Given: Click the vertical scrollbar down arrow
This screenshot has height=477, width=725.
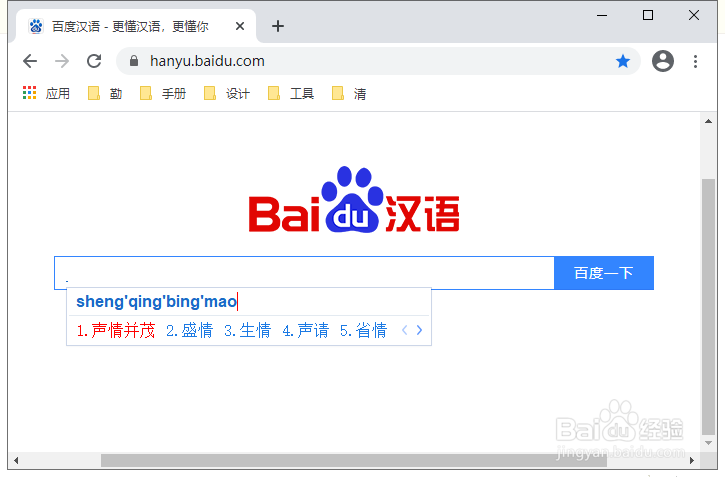Looking at the screenshot, I should 708,443.
